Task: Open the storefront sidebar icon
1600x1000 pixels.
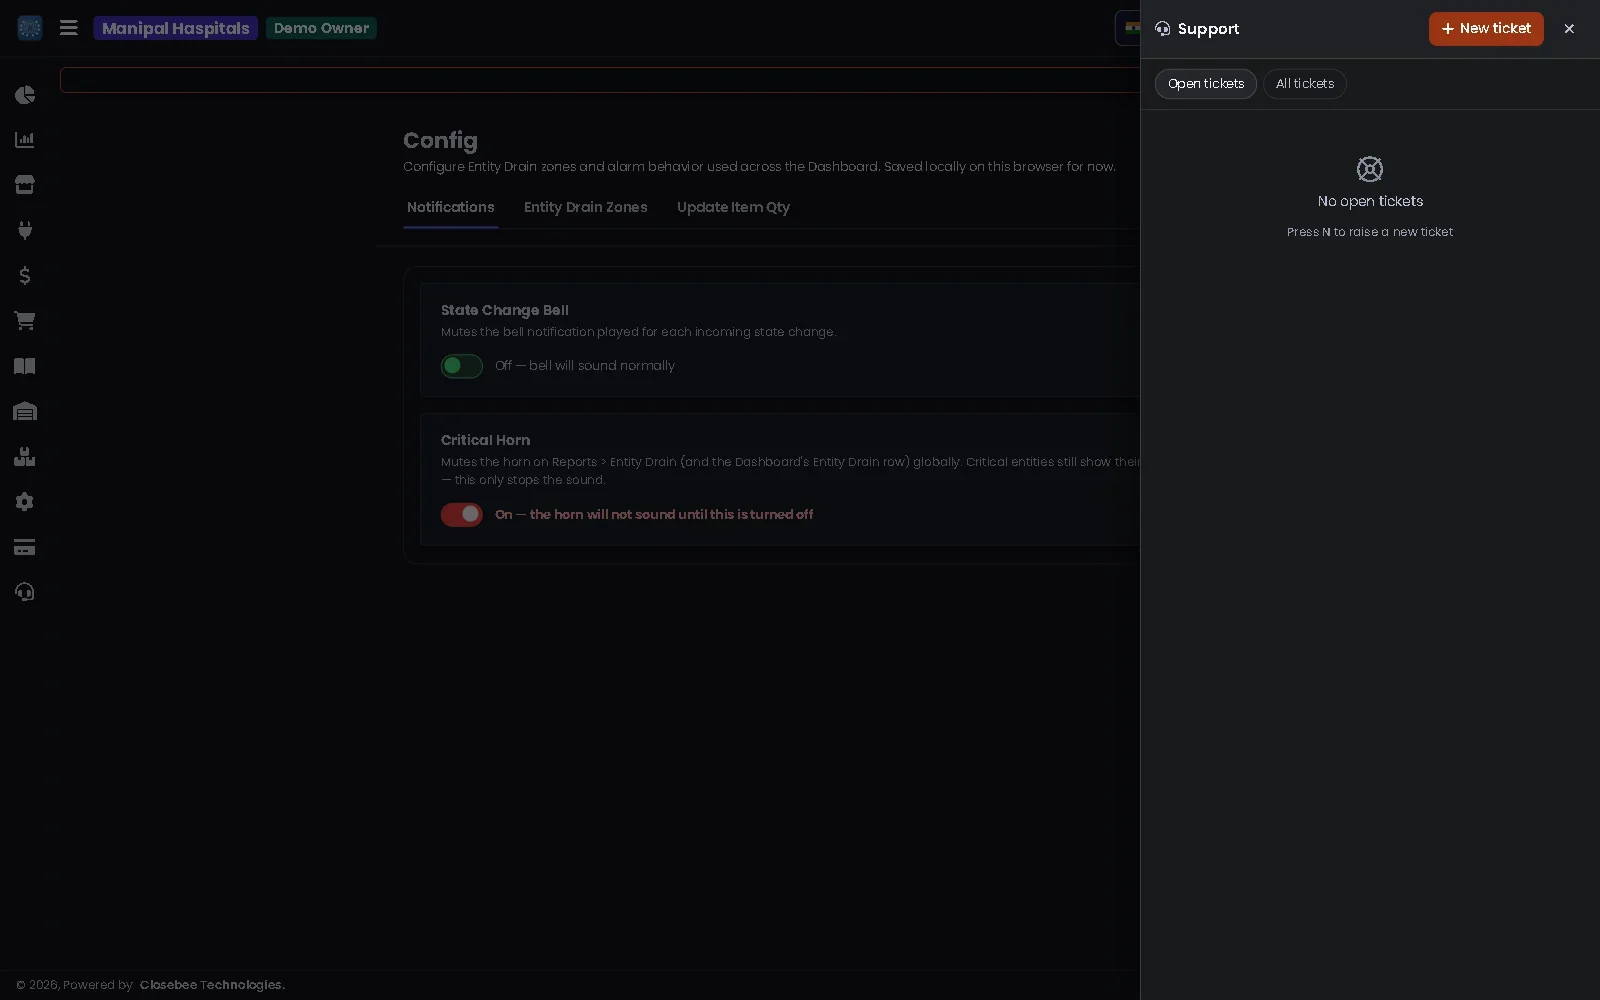Action: 25,185
